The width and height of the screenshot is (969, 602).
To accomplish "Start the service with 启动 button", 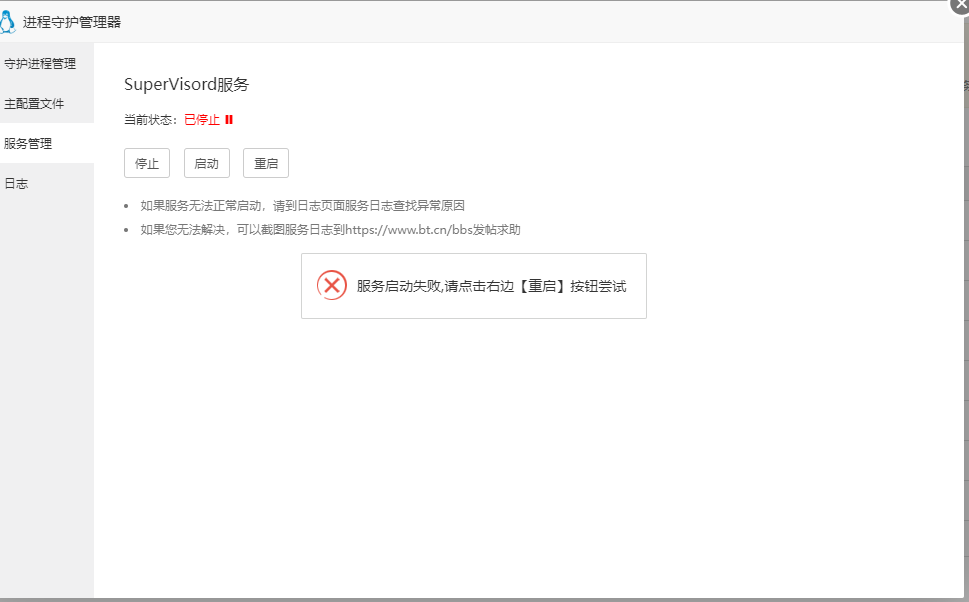I will pyautogui.click(x=206, y=163).
